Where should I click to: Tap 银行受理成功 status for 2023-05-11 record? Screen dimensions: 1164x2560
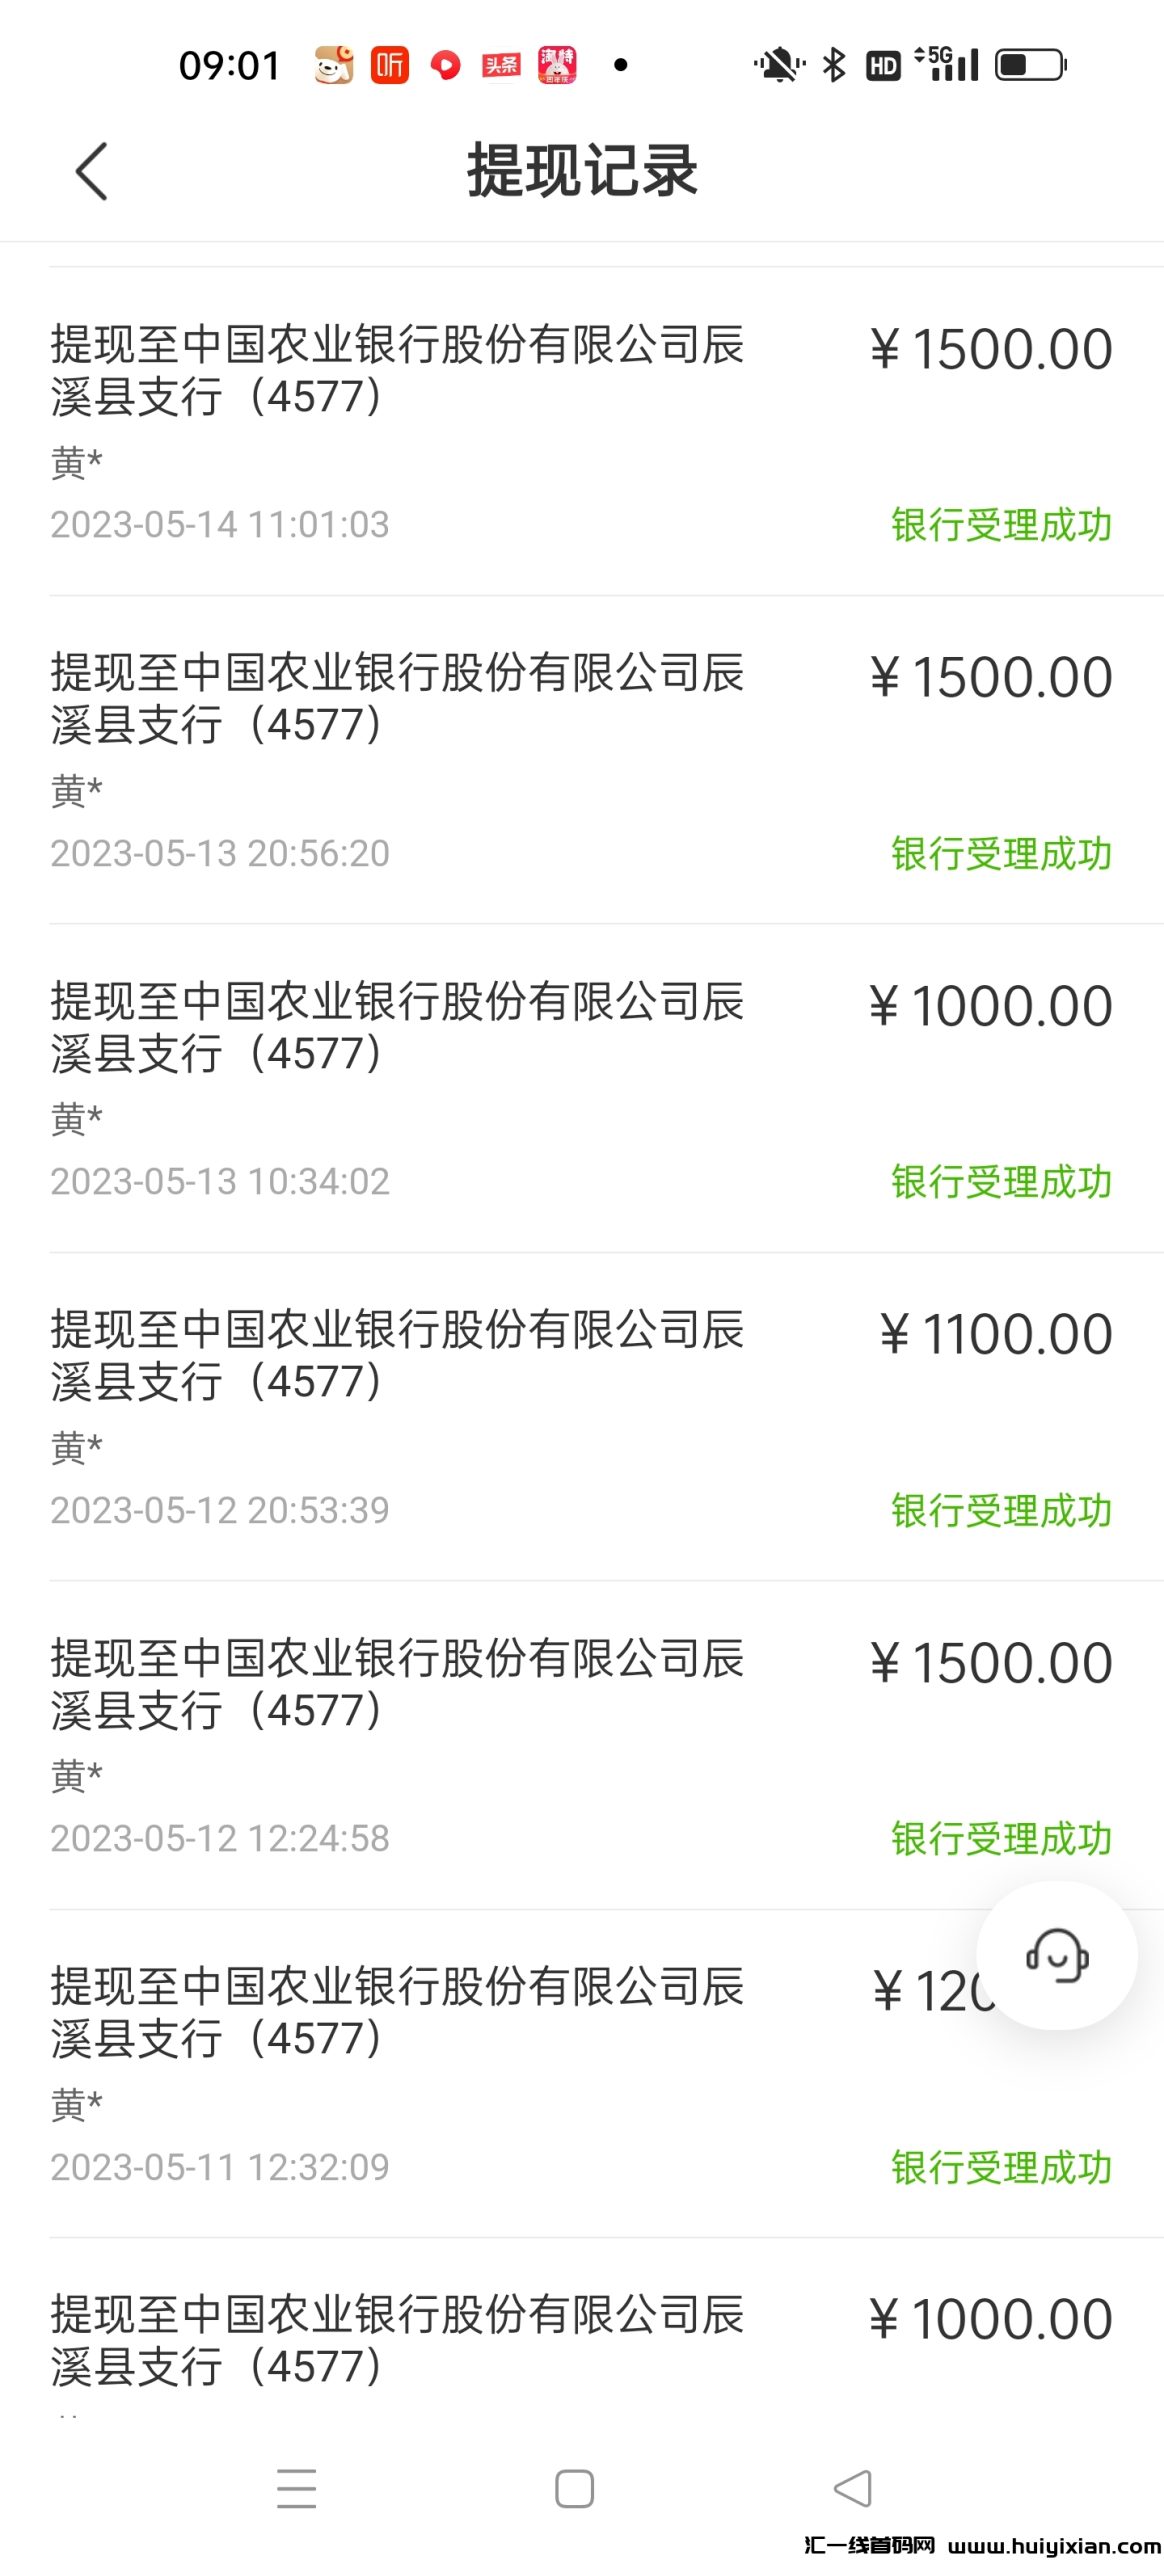pyautogui.click(x=1001, y=2168)
